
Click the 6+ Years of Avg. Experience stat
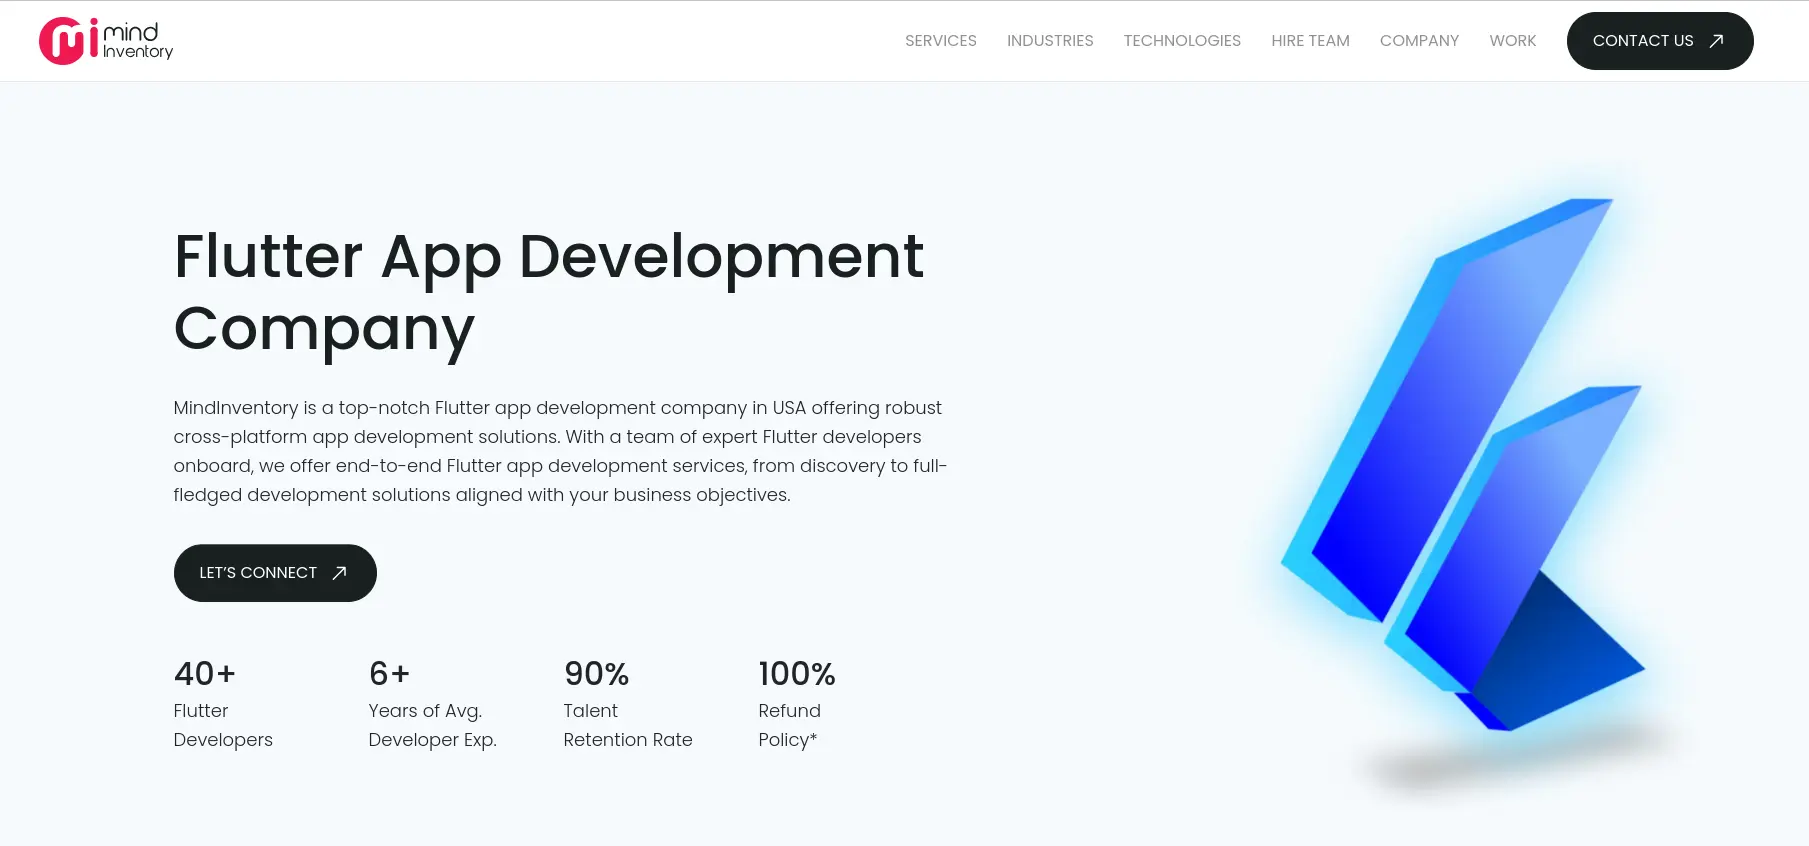click(x=432, y=704)
